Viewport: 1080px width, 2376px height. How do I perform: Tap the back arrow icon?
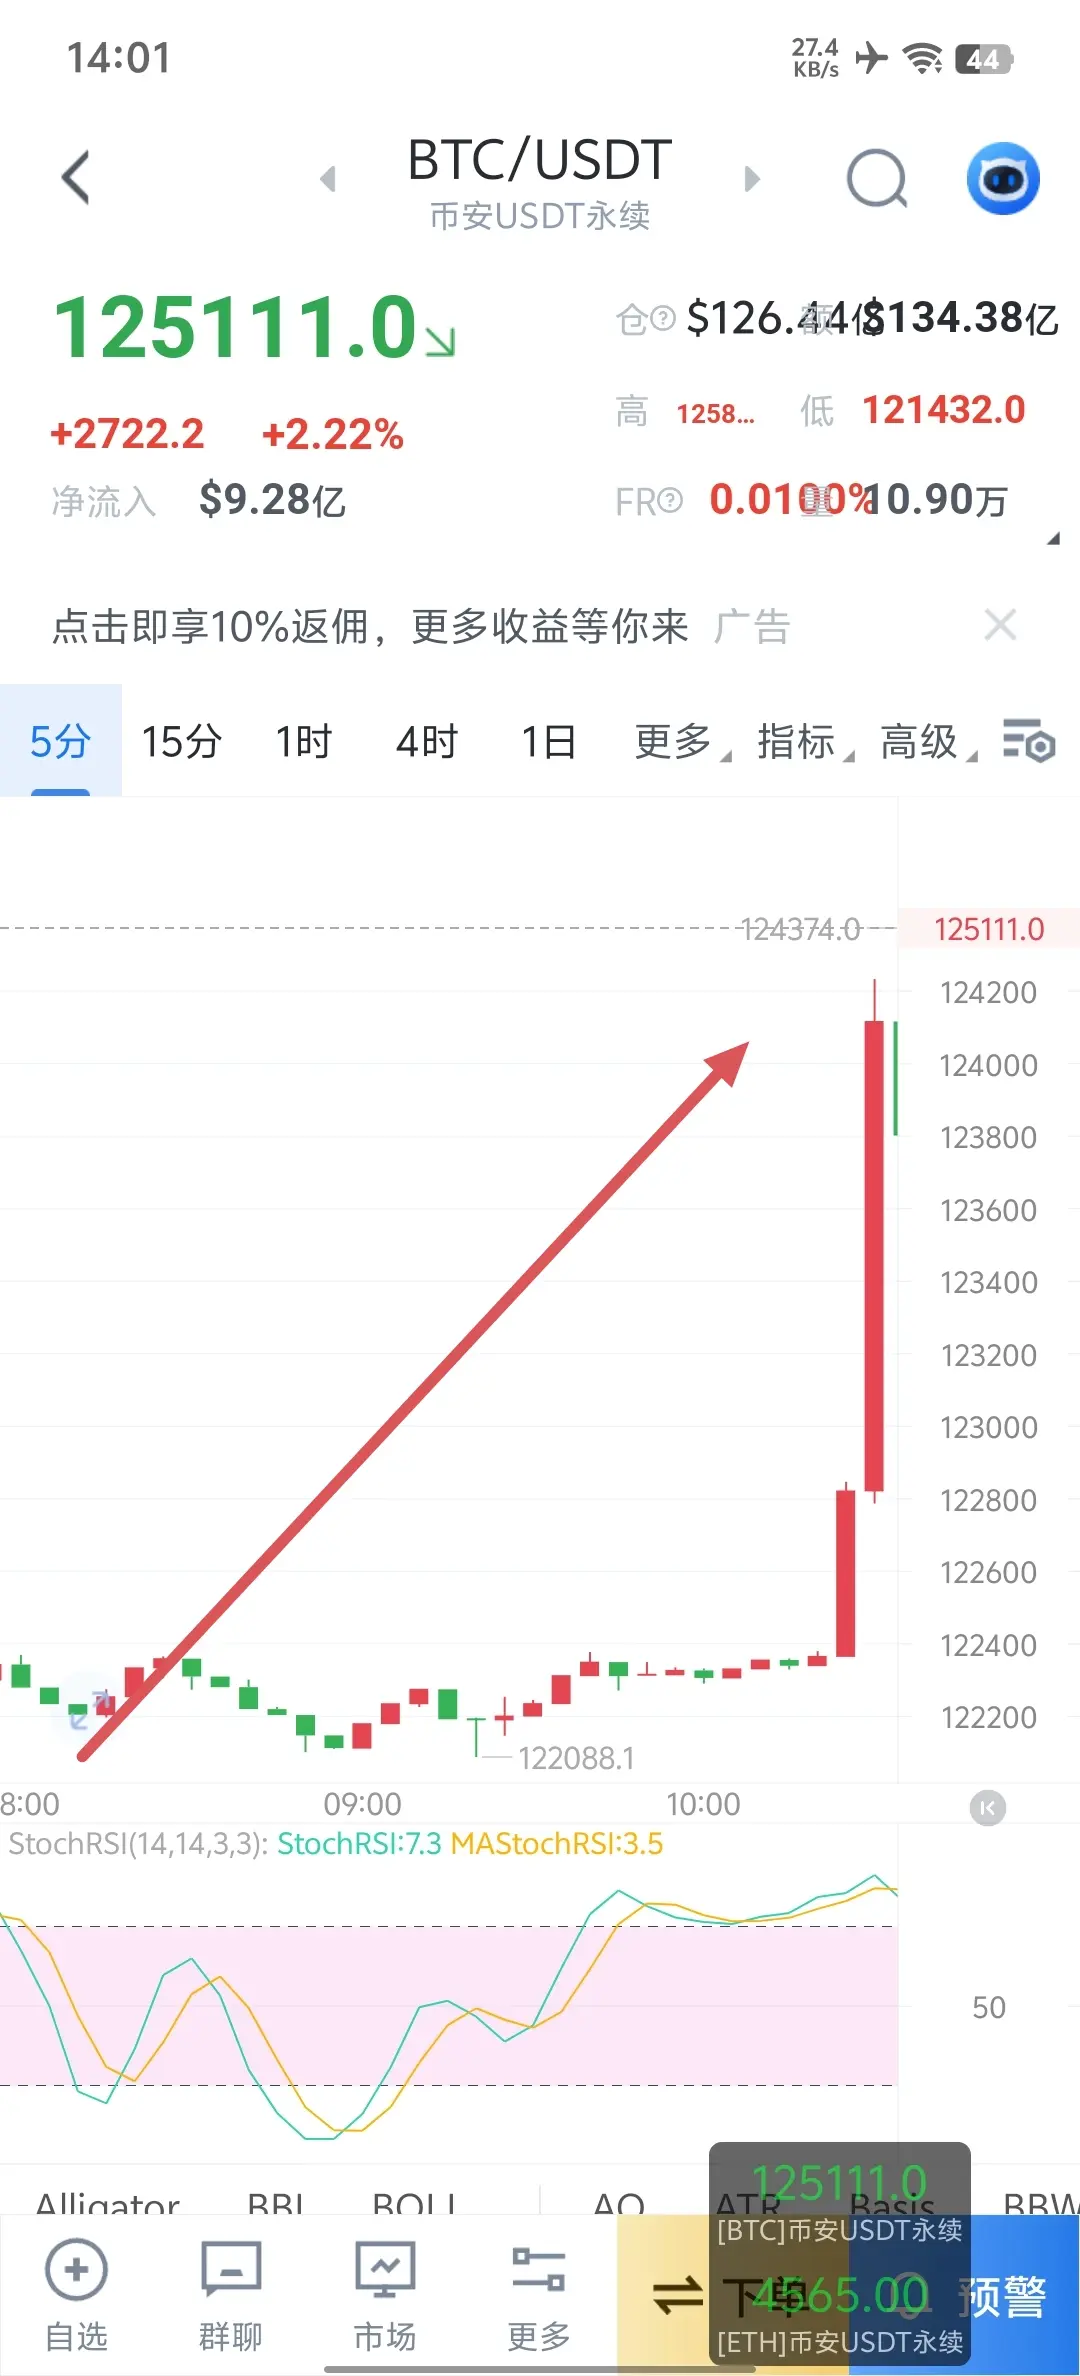(76, 178)
